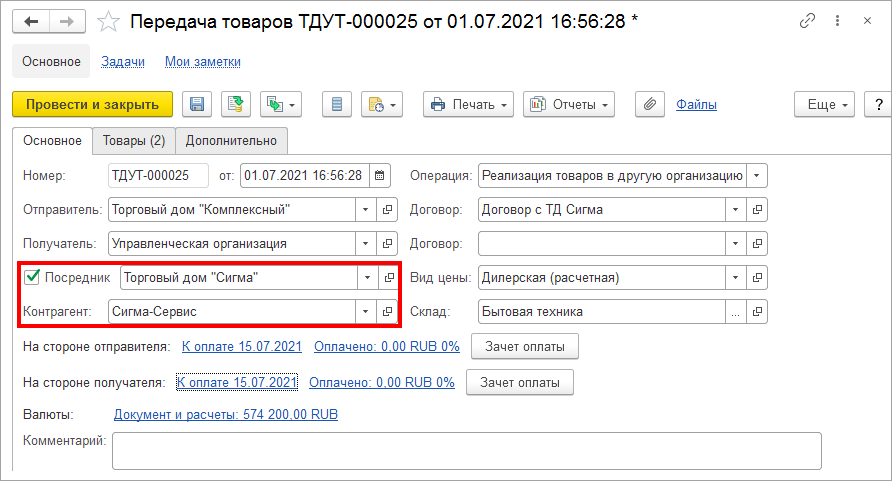Click the Провести и закрыть button

[x=92, y=104]
